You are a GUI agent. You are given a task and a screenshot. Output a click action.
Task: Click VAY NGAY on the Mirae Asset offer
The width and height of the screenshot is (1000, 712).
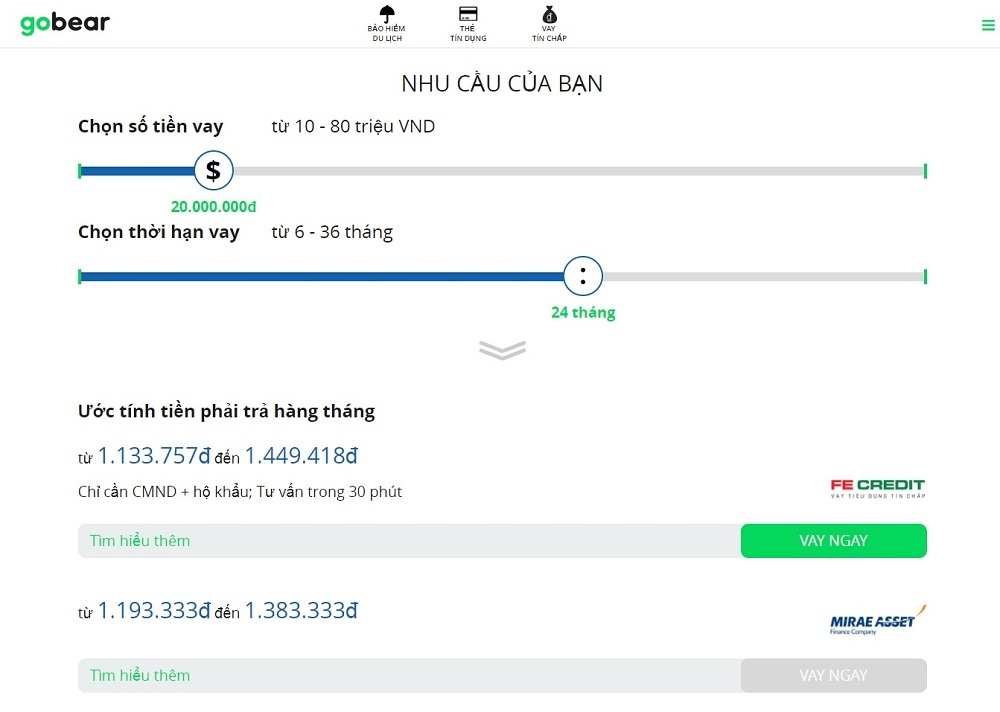[833, 675]
